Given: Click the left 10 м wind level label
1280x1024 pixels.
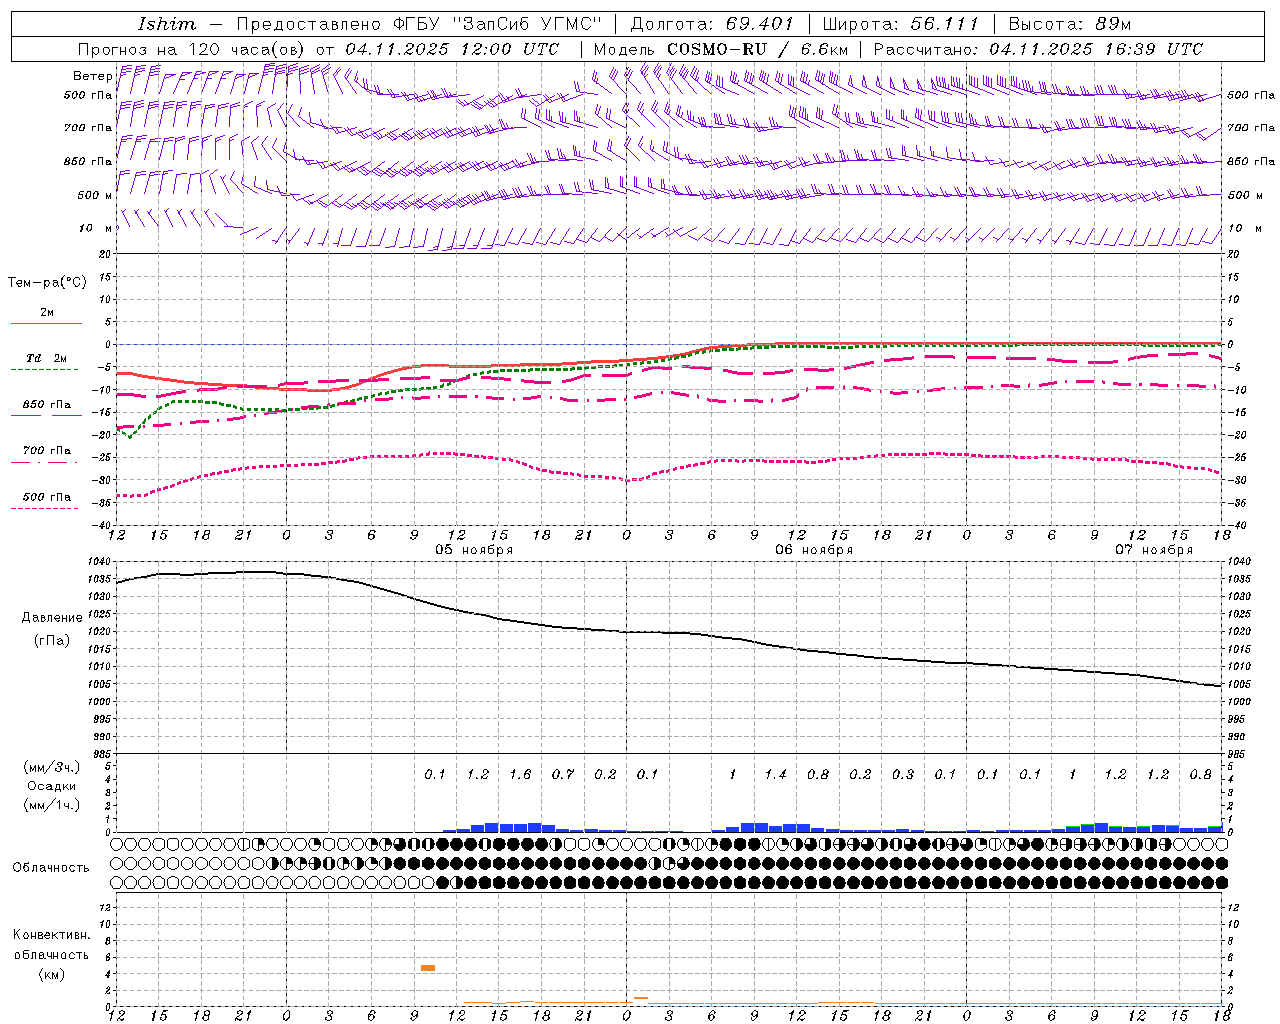Looking at the screenshot, I should click(x=95, y=229).
